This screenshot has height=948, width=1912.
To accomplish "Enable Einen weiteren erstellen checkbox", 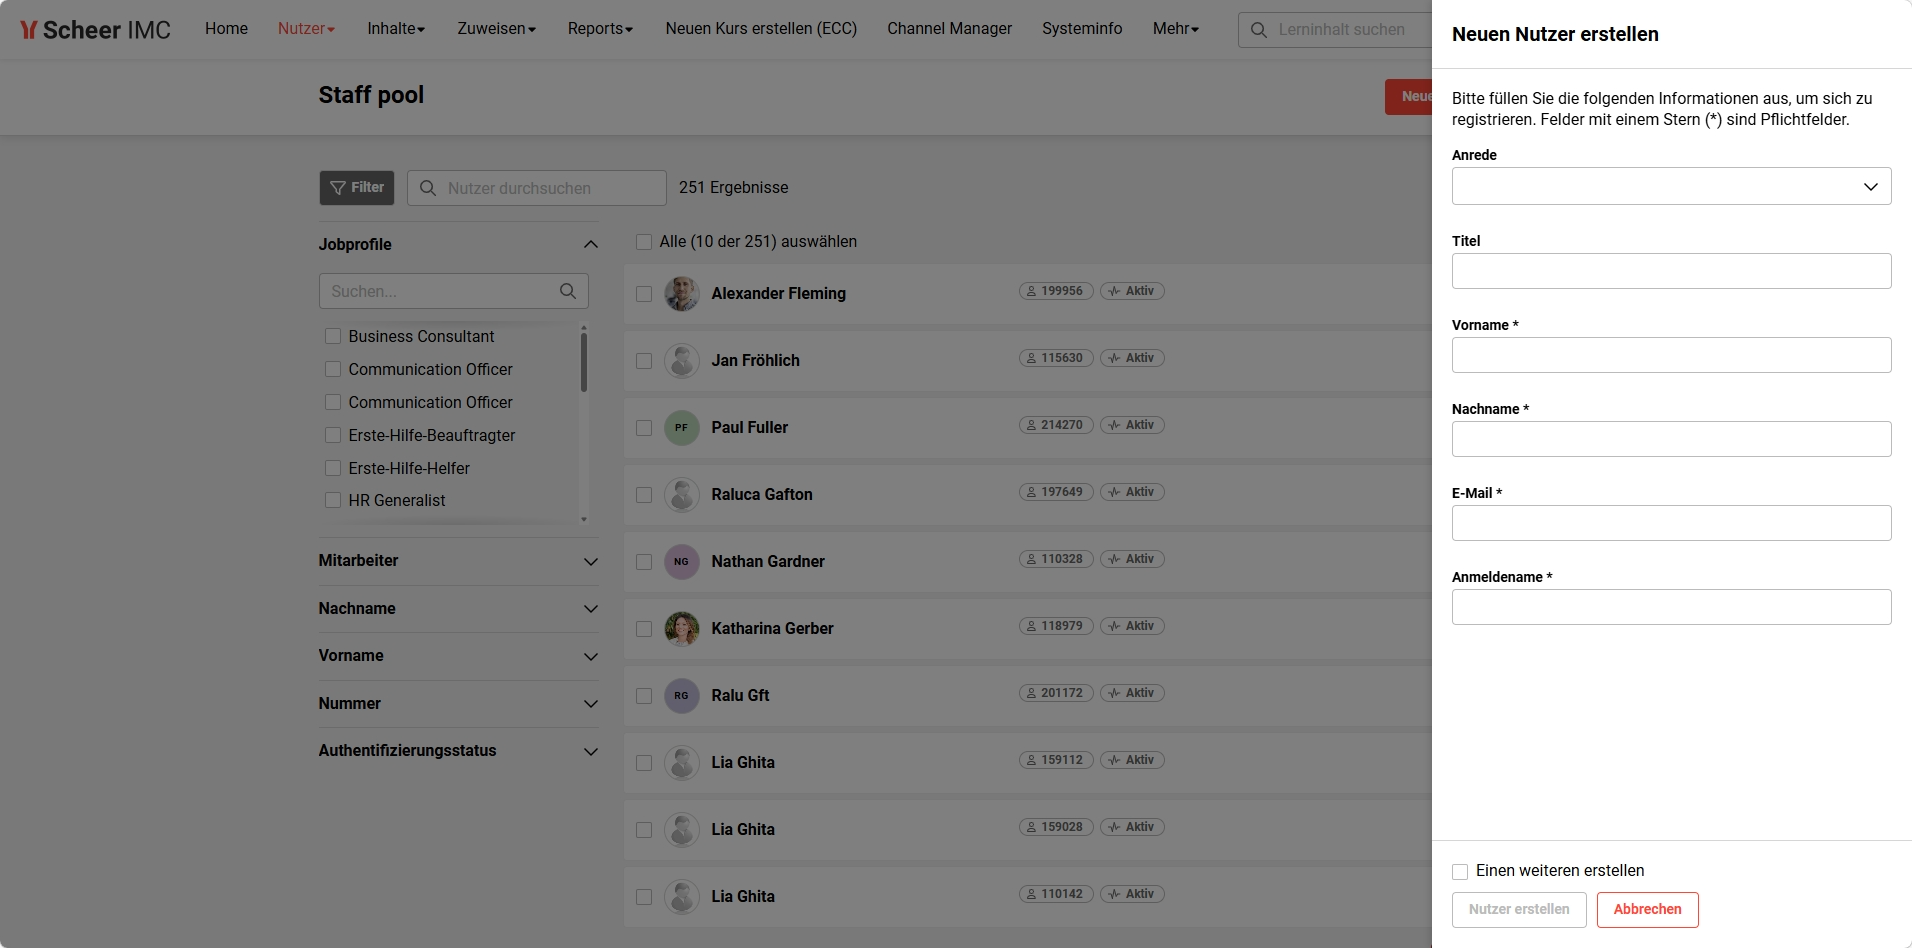I will [1460, 871].
